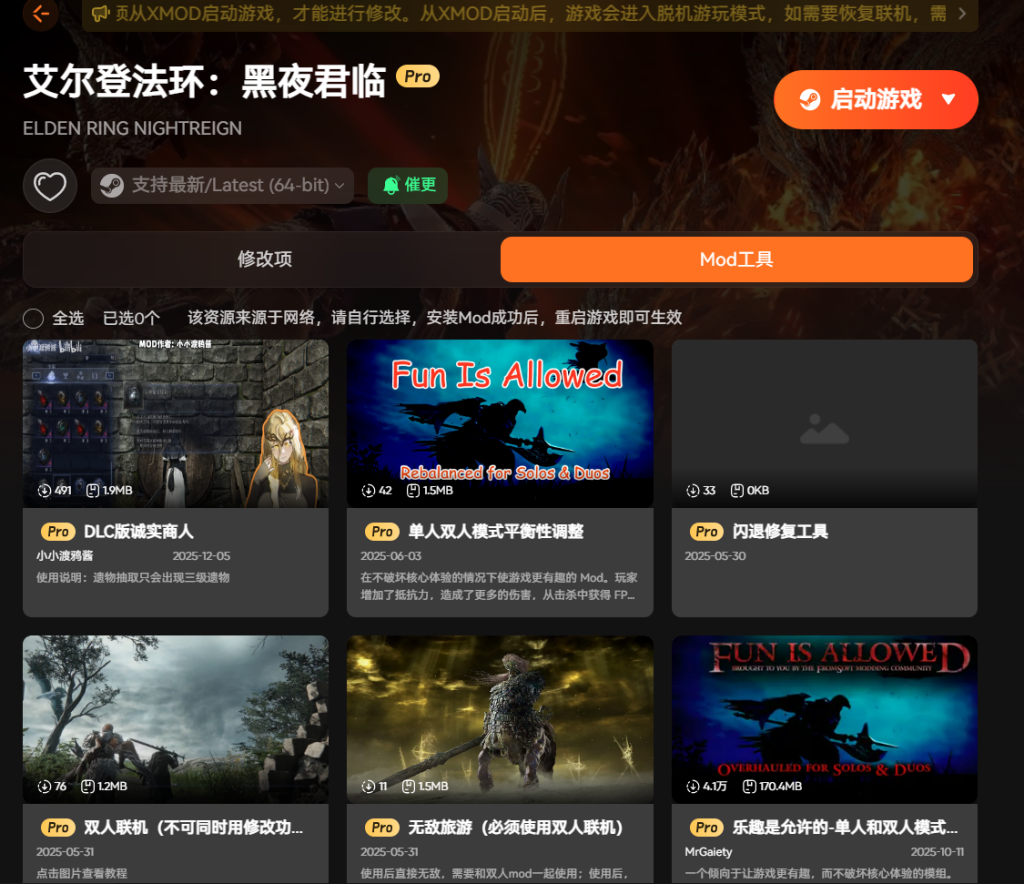Viewport: 1024px width, 884px height.
Task: Click the bell icon on 催更 button
Action: (391, 185)
